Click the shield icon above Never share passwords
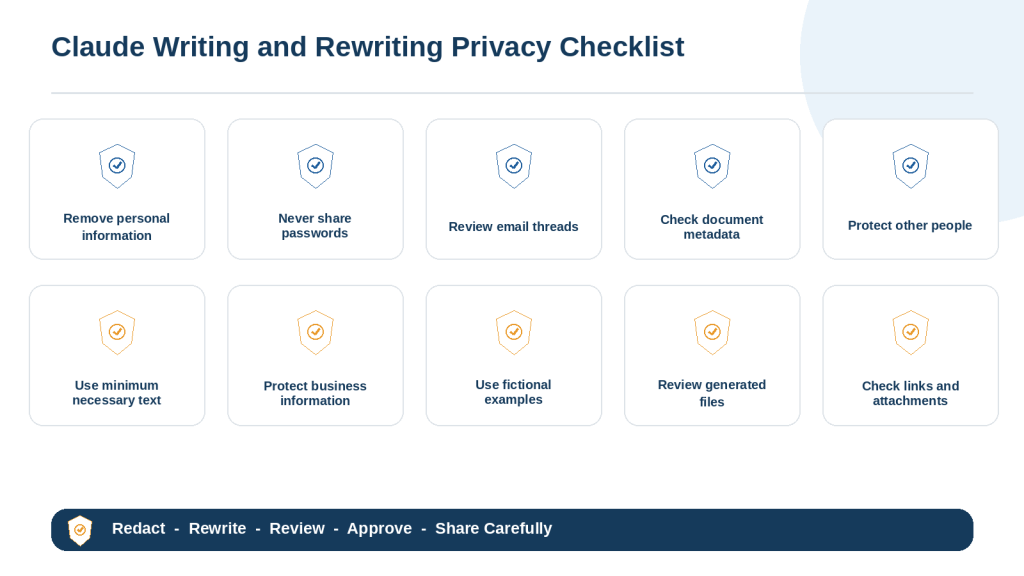Screen dimensions: 1024x576 tap(315, 166)
